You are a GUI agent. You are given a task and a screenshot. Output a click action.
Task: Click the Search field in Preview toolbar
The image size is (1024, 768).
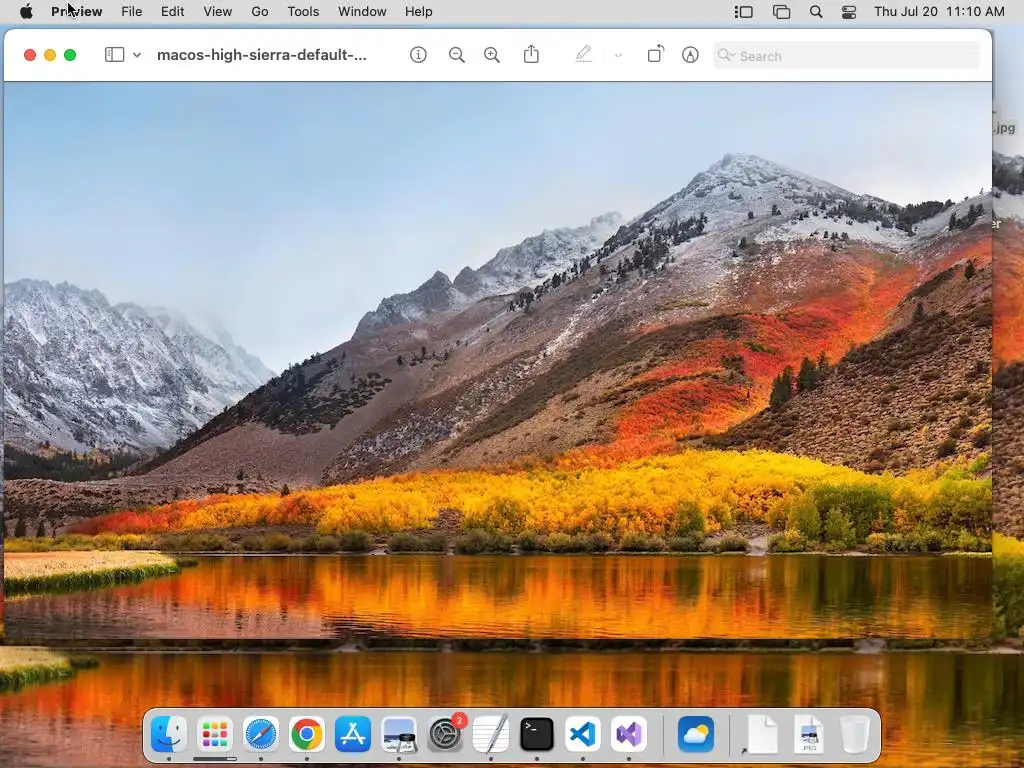click(x=847, y=56)
